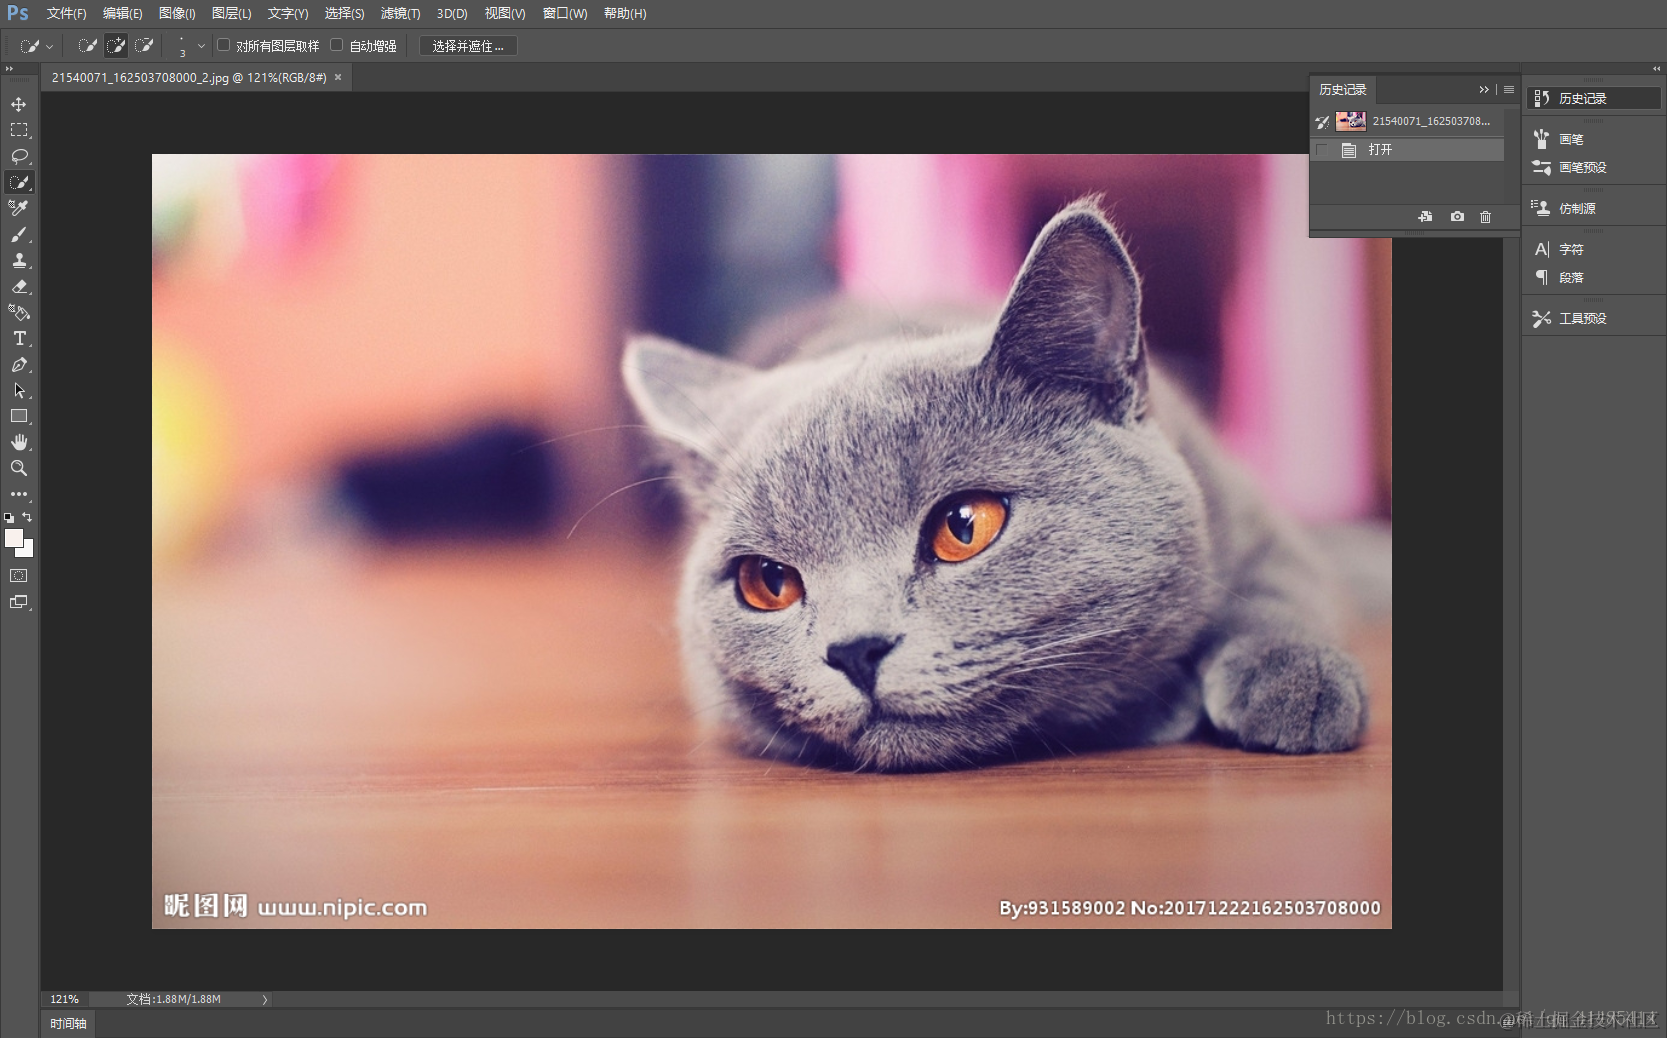
Task: Open the 滤镜(T) menu
Action: 400,13
